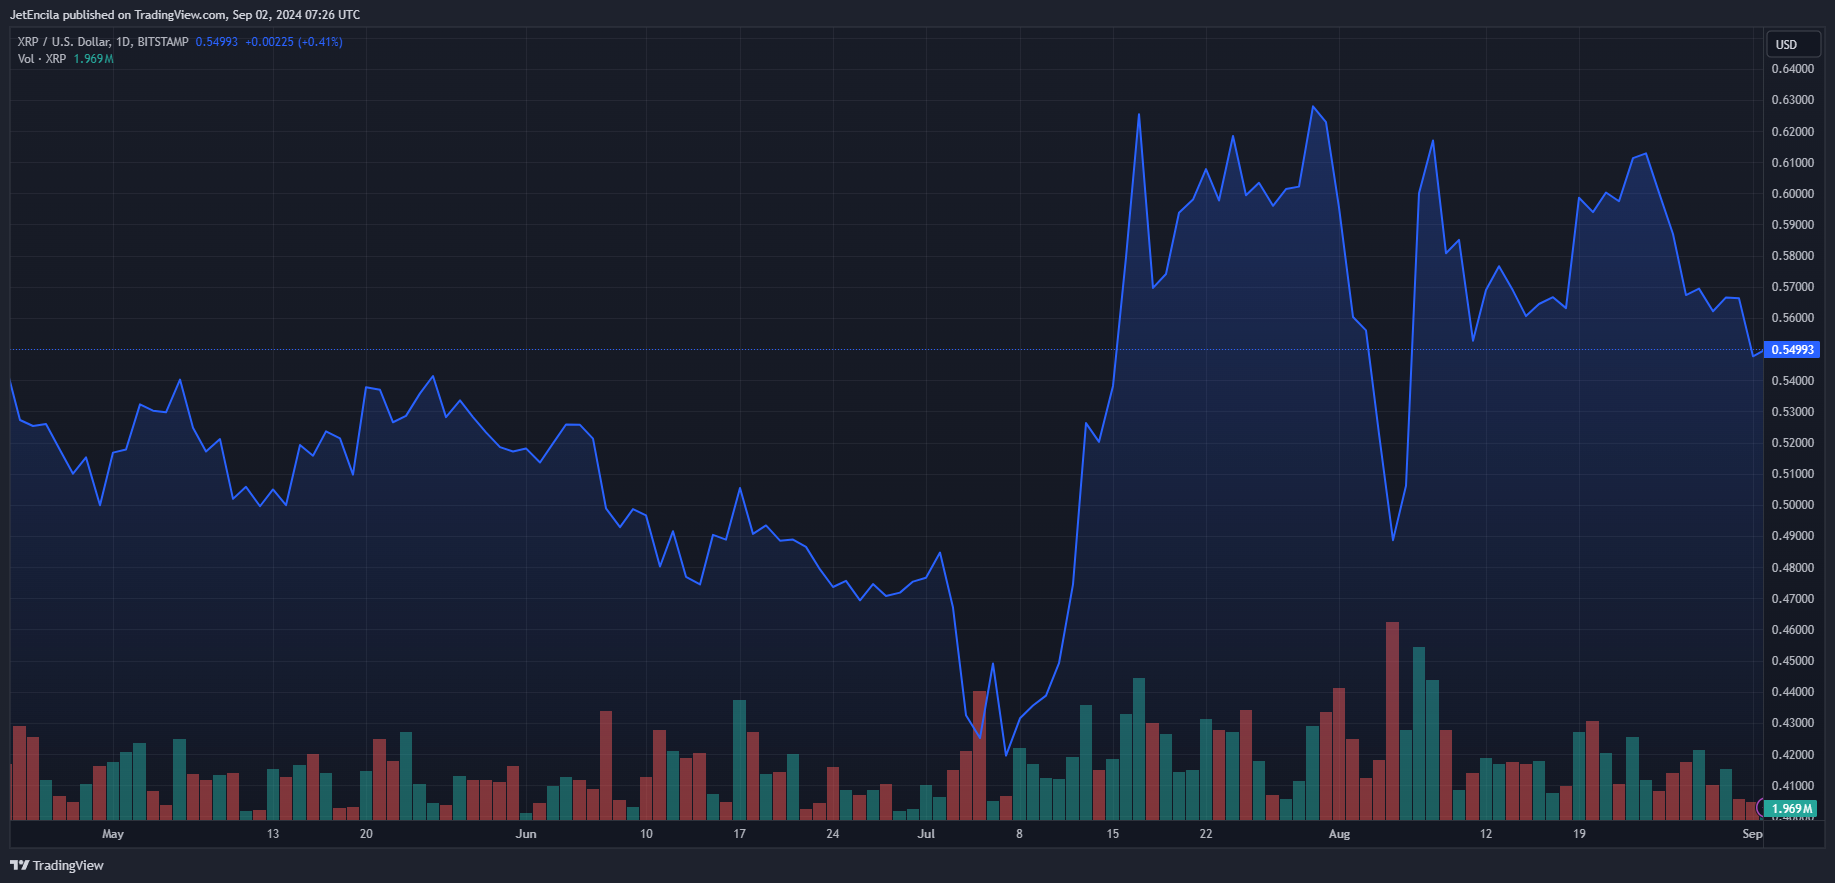Click the green 1.969M volume axis label
This screenshot has width=1835, height=883.
point(1792,808)
